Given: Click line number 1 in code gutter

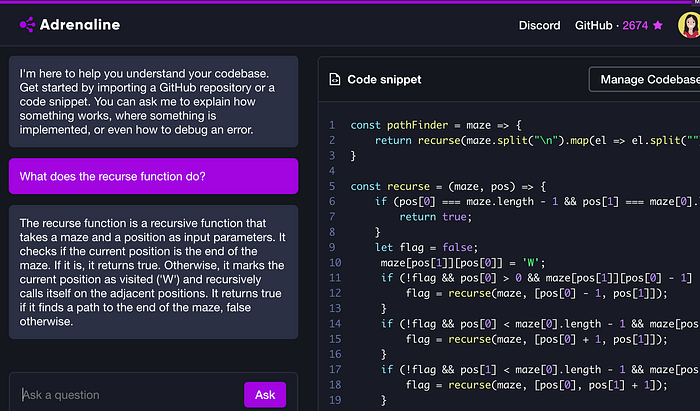Looking at the screenshot, I should 331,125.
